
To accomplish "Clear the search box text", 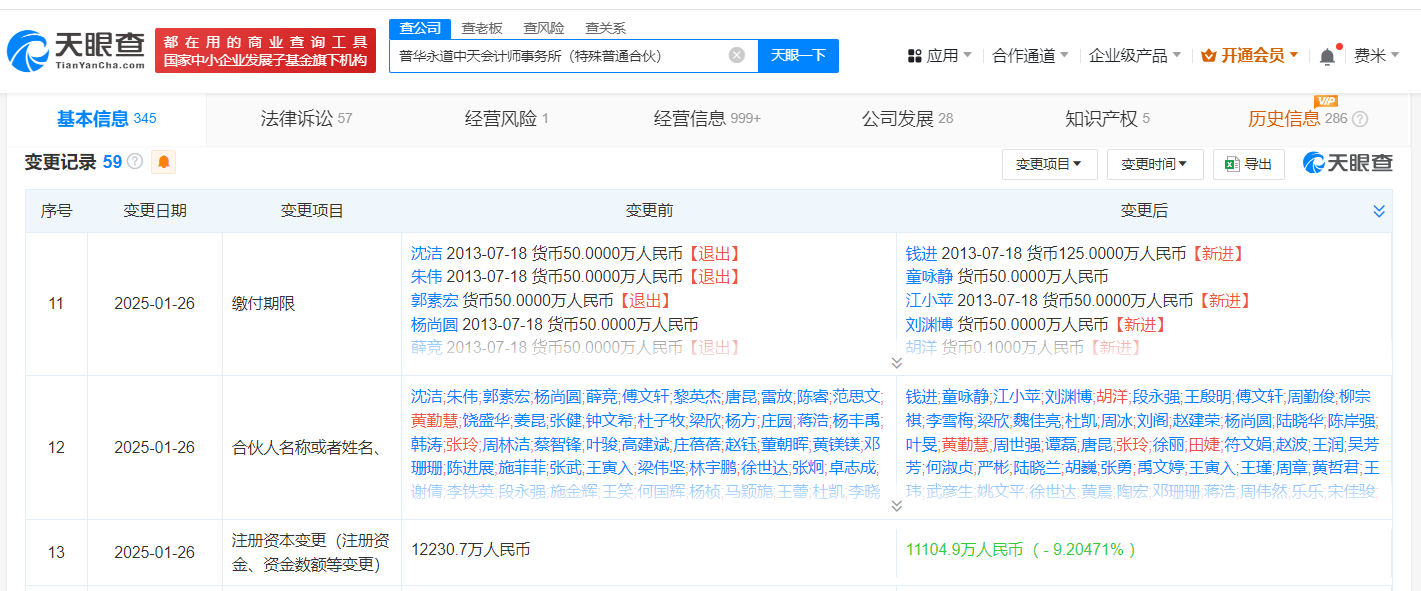I will pyautogui.click(x=737, y=55).
